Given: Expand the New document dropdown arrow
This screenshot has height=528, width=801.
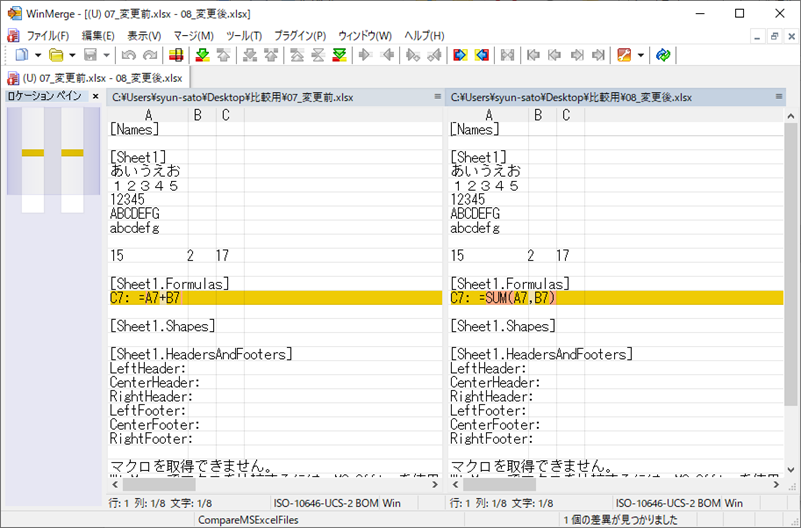Looking at the screenshot, I should point(37,55).
